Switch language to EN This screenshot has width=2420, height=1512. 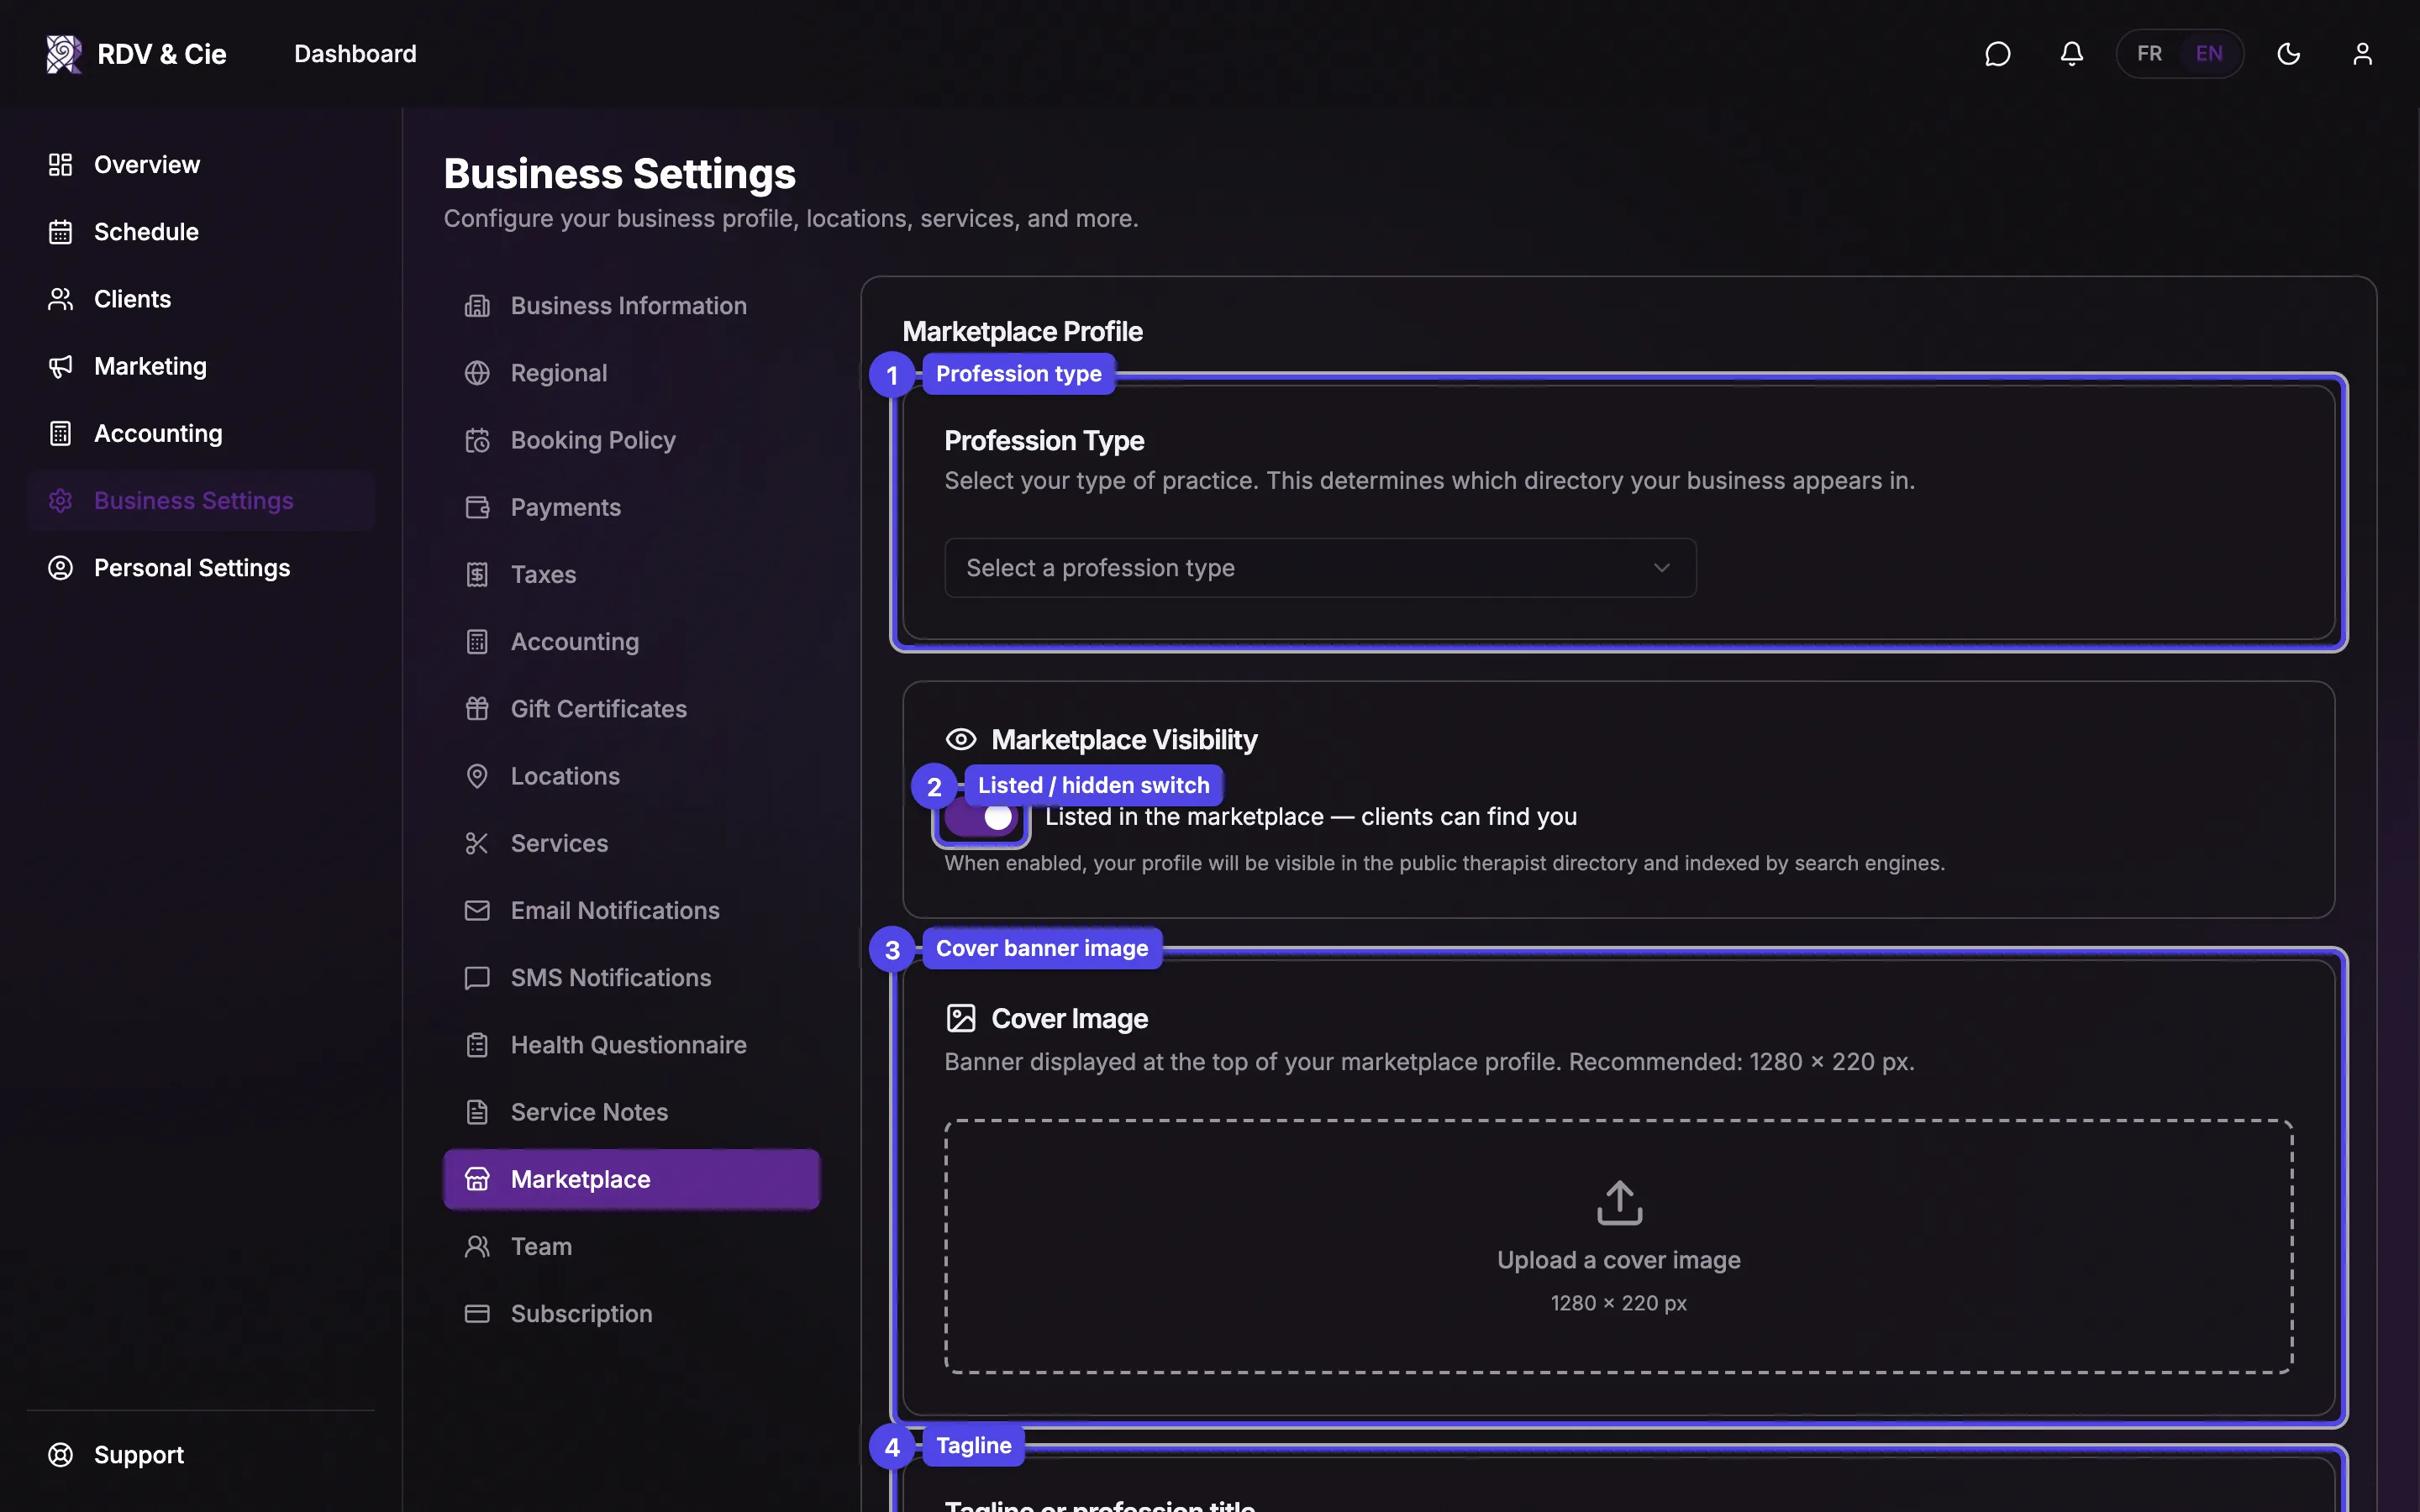pos(2209,54)
